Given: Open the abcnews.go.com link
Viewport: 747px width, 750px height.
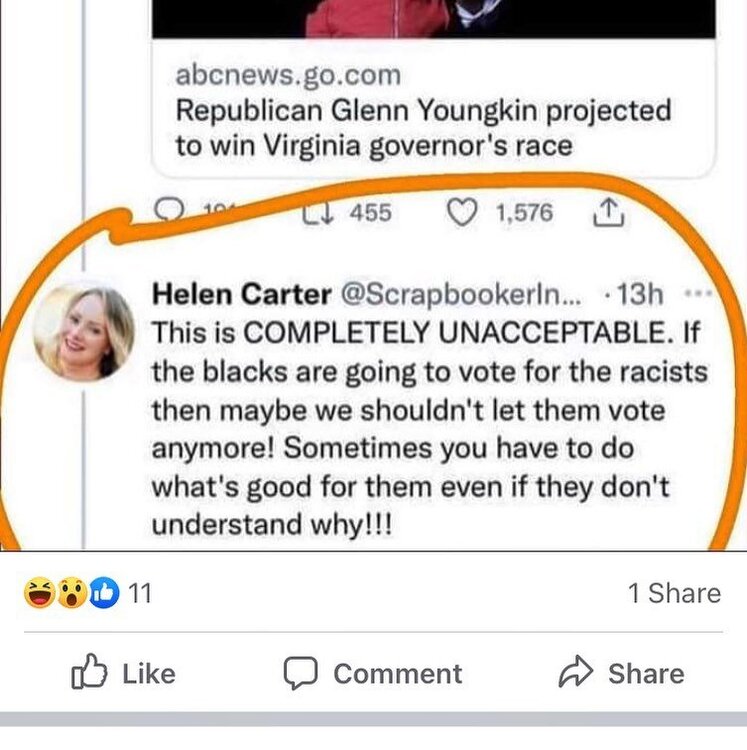Looking at the screenshot, I should 287,74.
